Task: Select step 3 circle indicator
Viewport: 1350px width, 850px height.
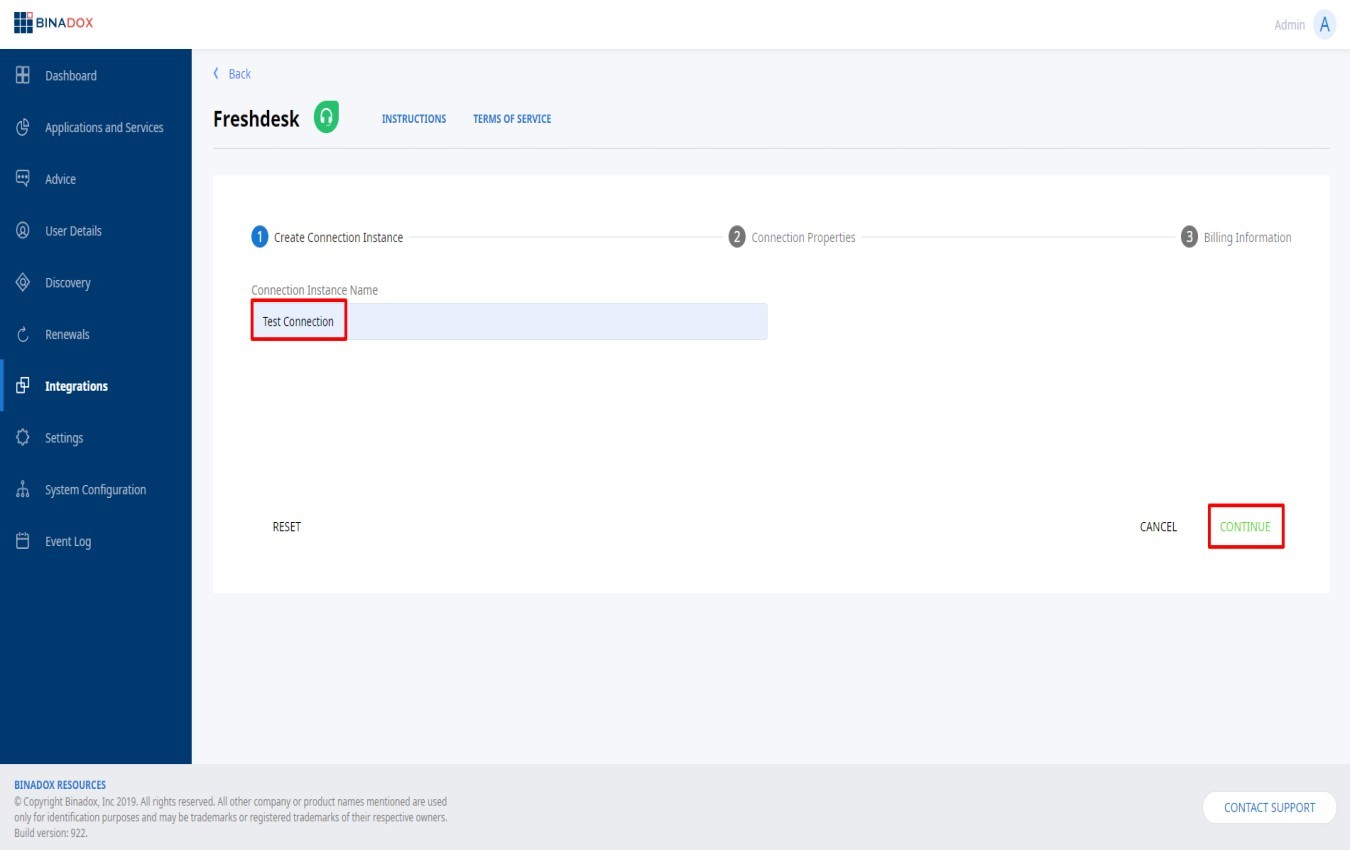Action: 1189,237
